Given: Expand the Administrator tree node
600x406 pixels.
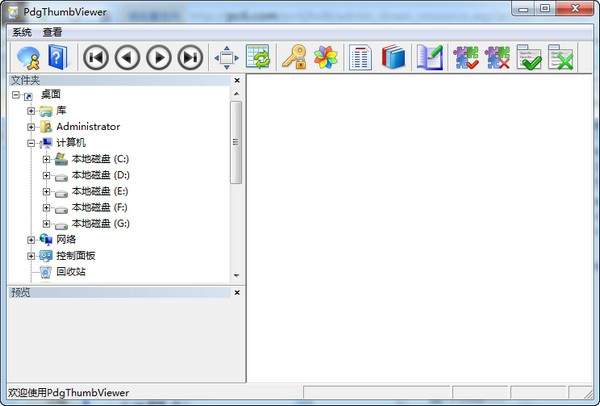Looking at the screenshot, I should (x=31, y=127).
